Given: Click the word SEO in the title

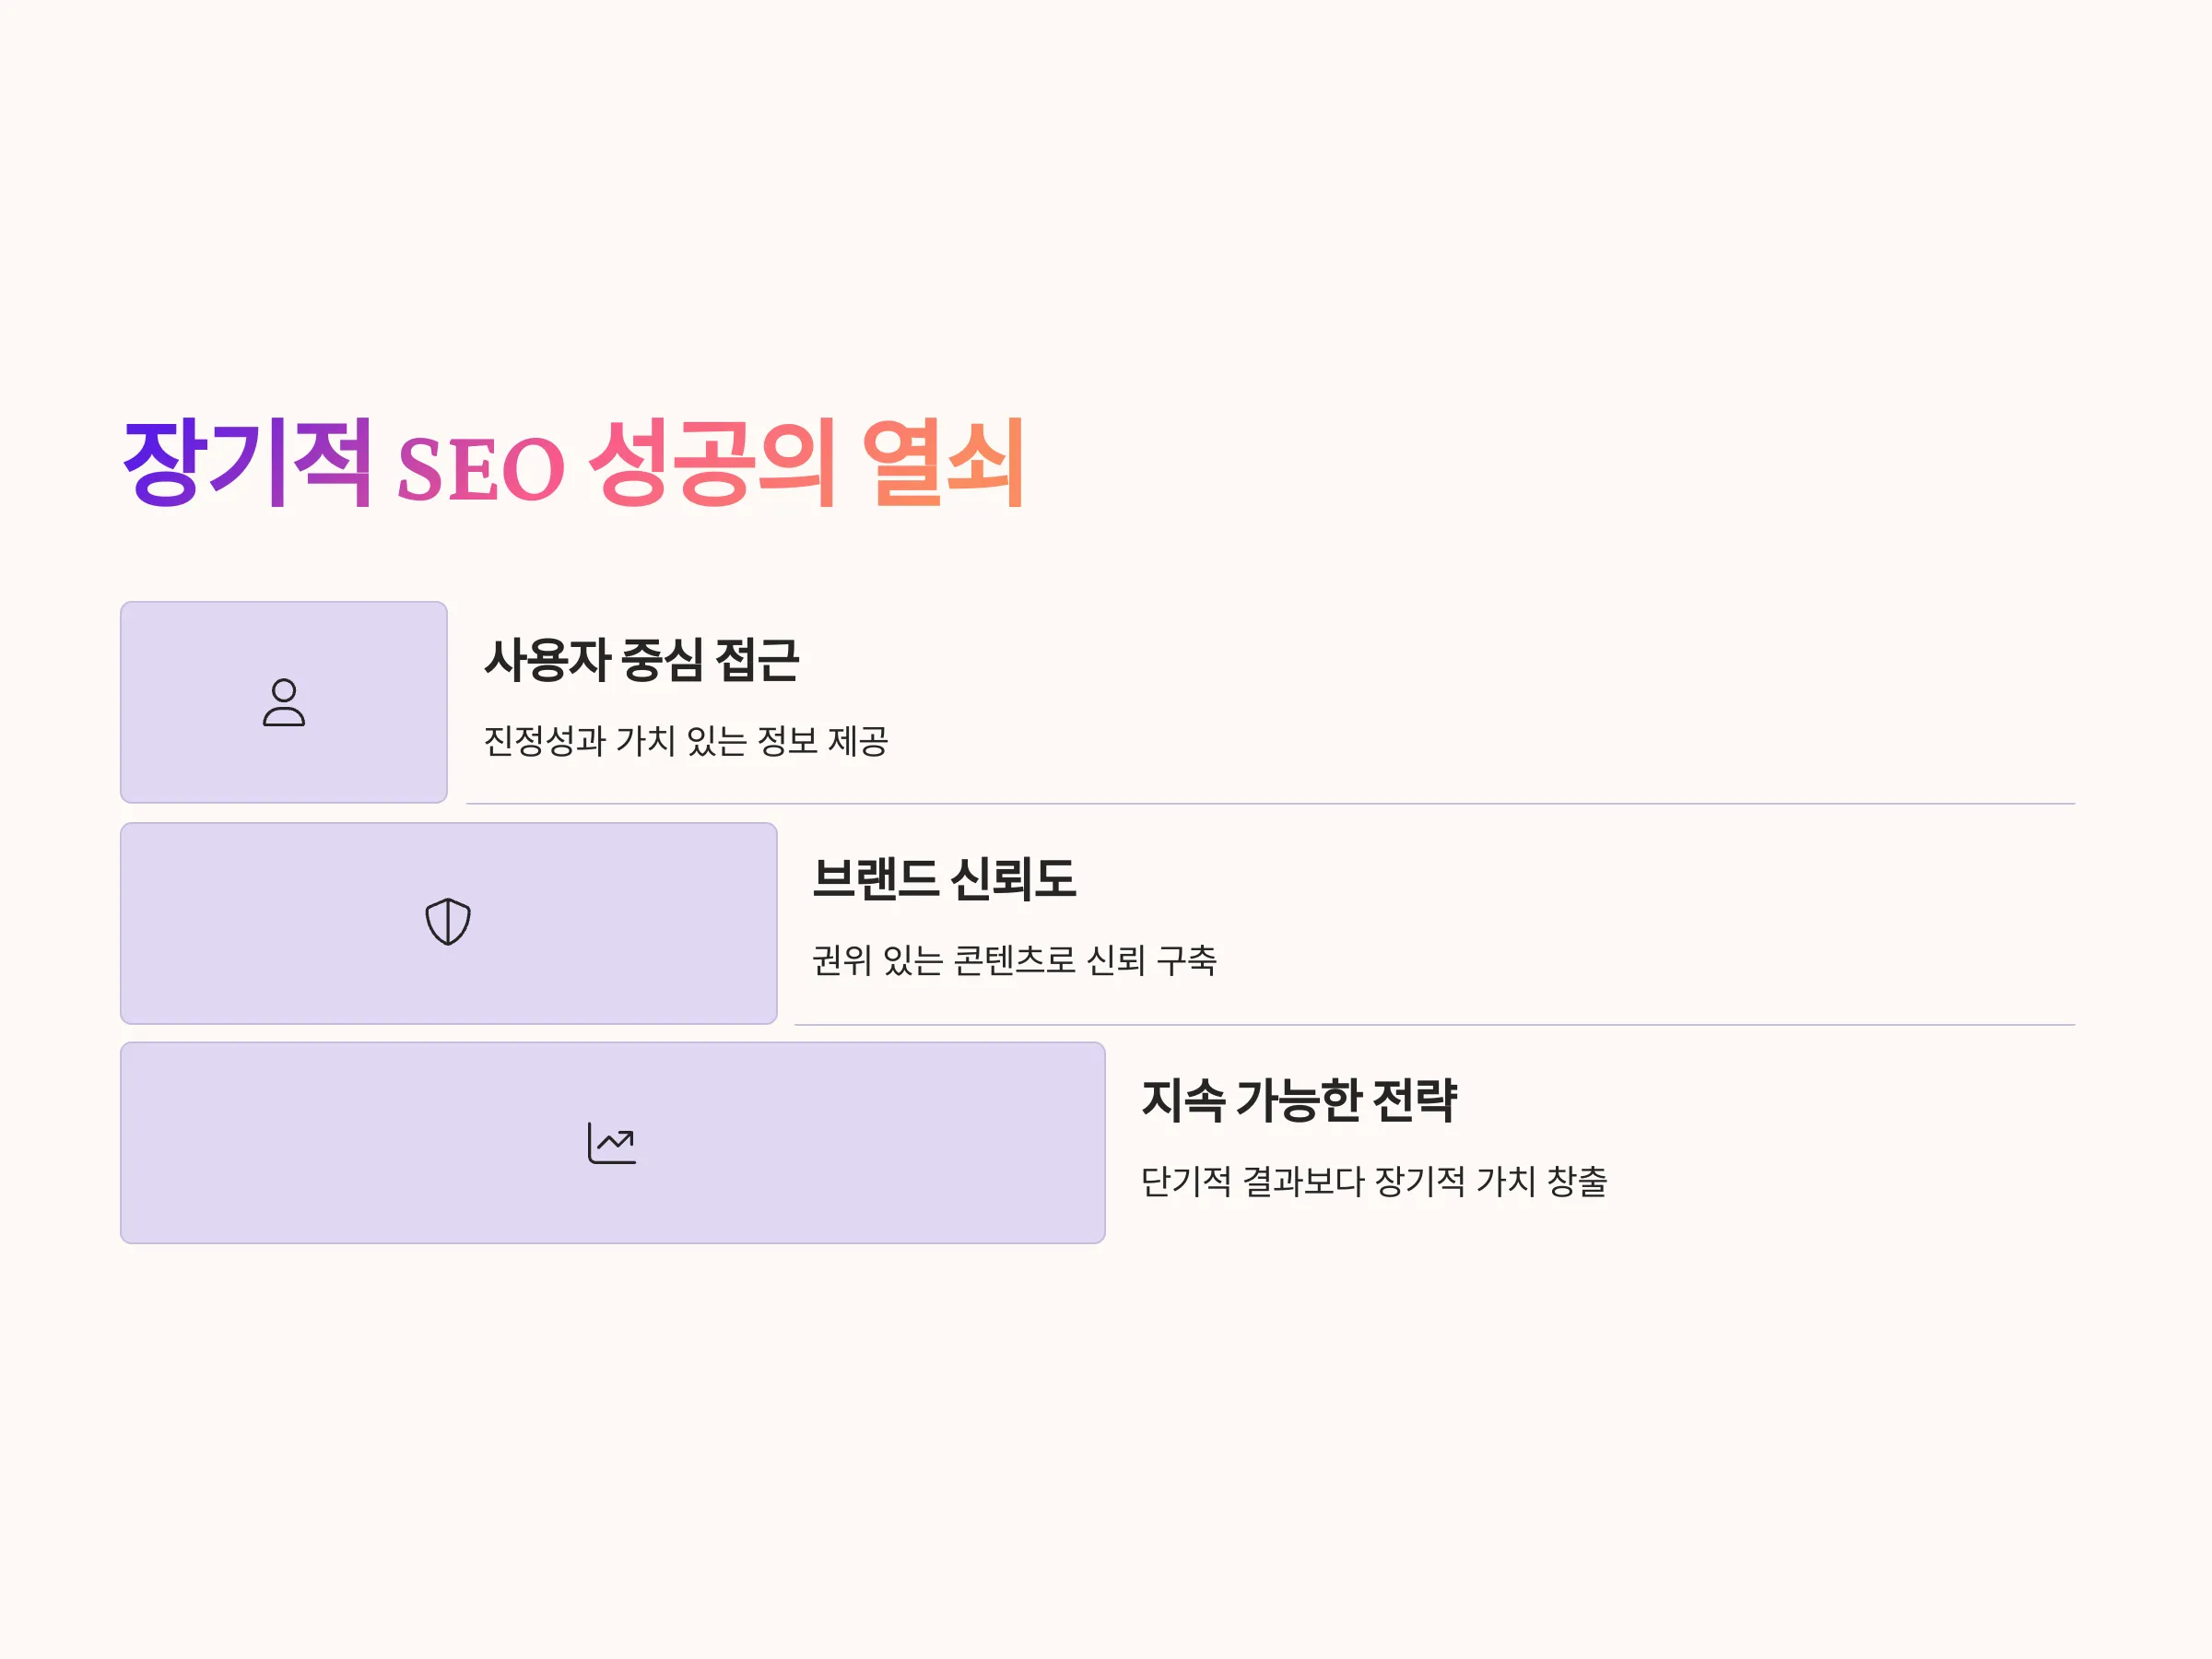Looking at the screenshot, I should pos(481,468).
